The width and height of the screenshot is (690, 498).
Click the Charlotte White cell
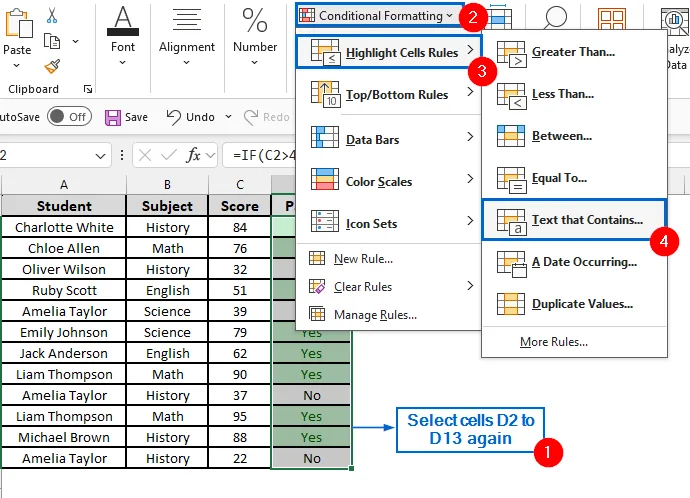coord(64,227)
